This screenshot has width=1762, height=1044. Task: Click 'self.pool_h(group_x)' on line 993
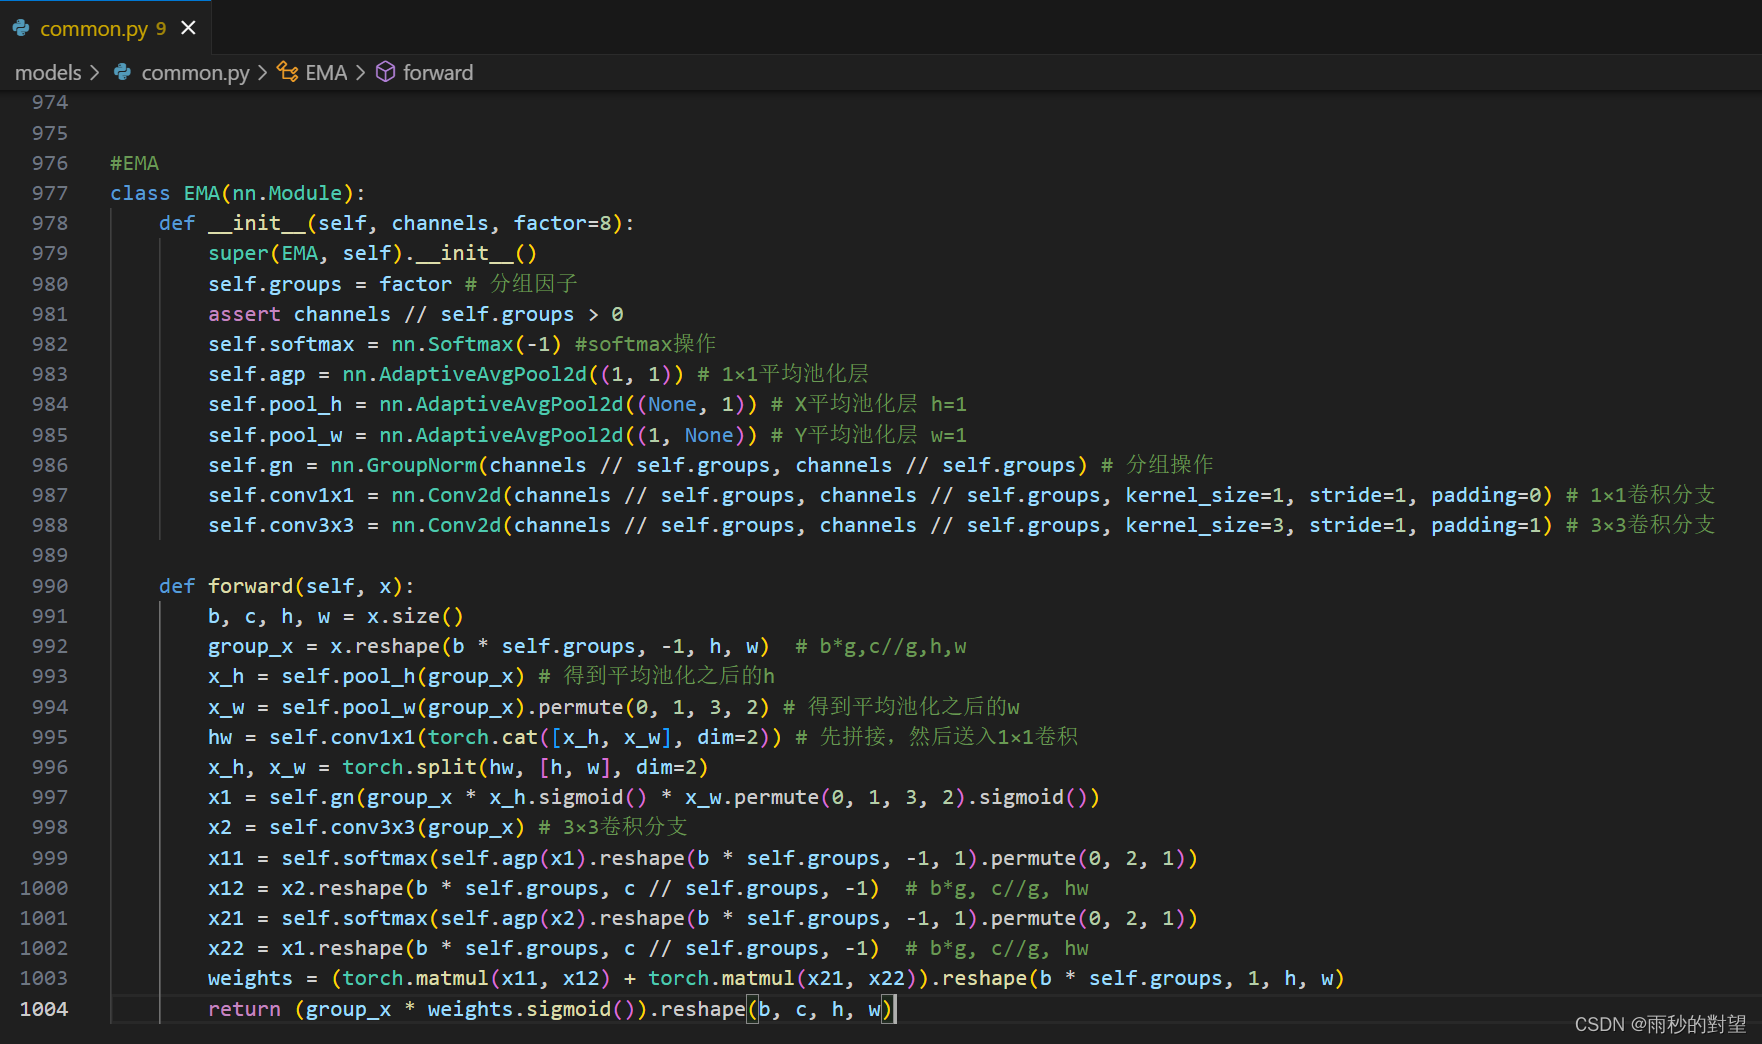pos(403,676)
